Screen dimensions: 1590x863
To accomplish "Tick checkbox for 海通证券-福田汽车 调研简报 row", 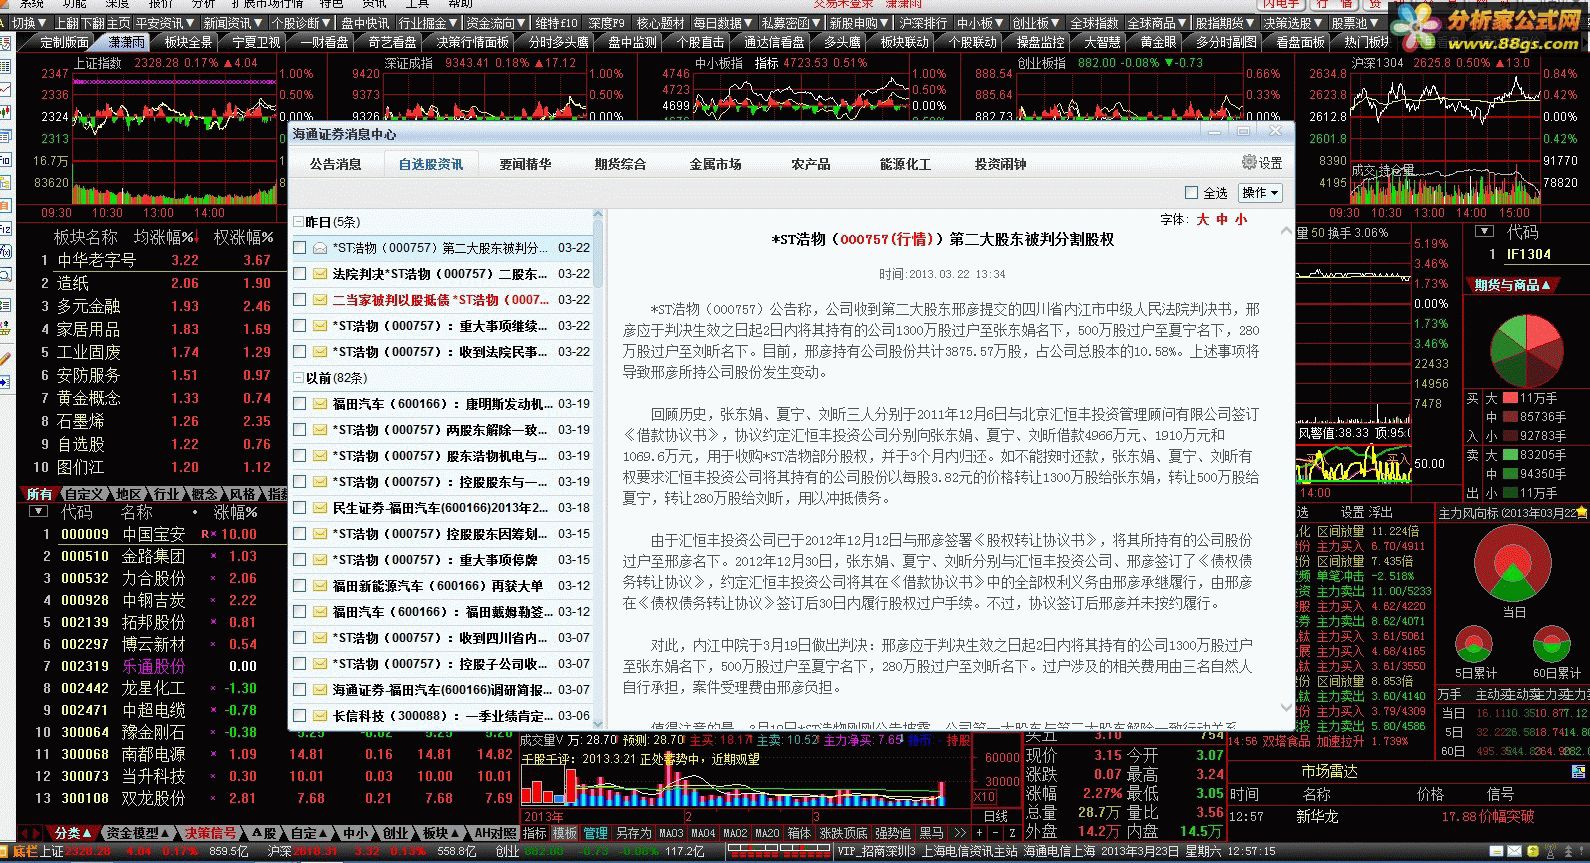I will 300,690.
